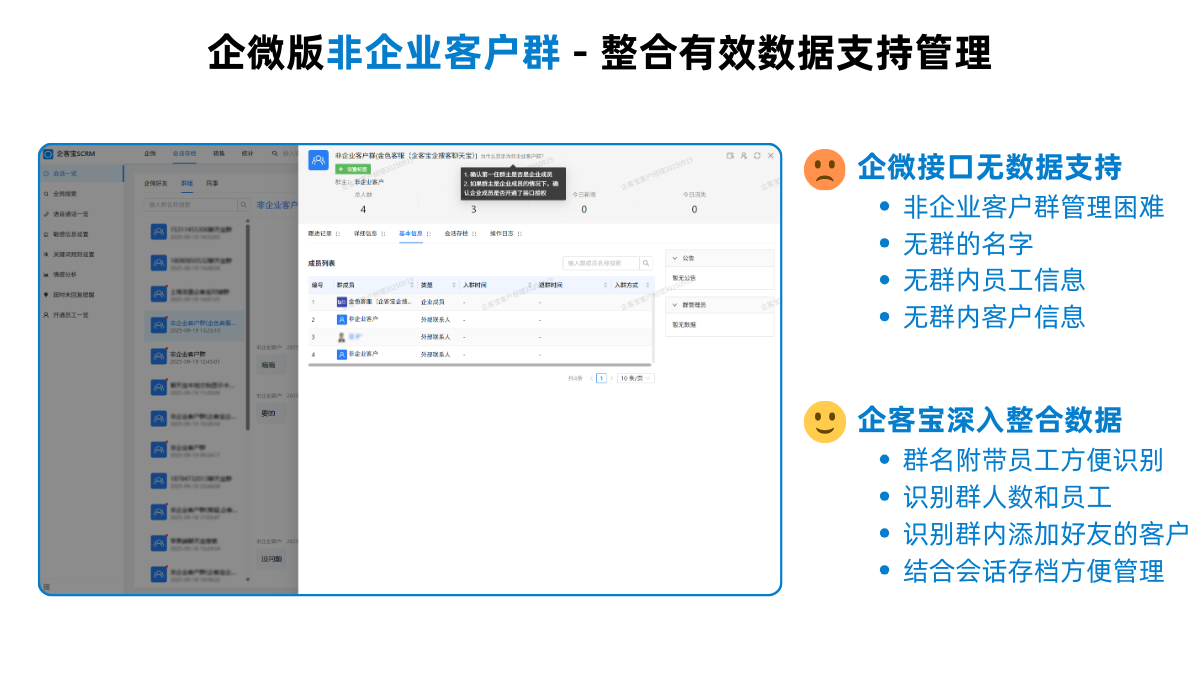This screenshot has height=675, width=1200.
Task: Open 全局搜索 in the left sidebar
Action: point(65,194)
